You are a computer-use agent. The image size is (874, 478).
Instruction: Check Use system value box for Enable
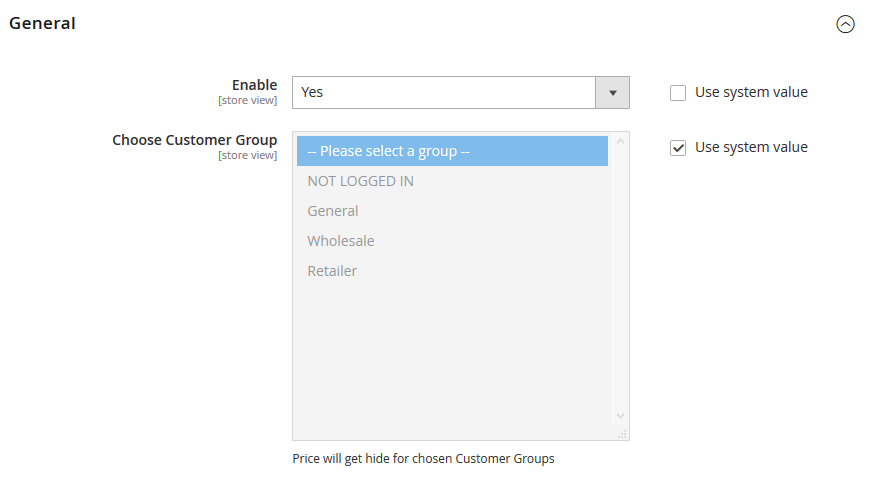click(x=678, y=93)
